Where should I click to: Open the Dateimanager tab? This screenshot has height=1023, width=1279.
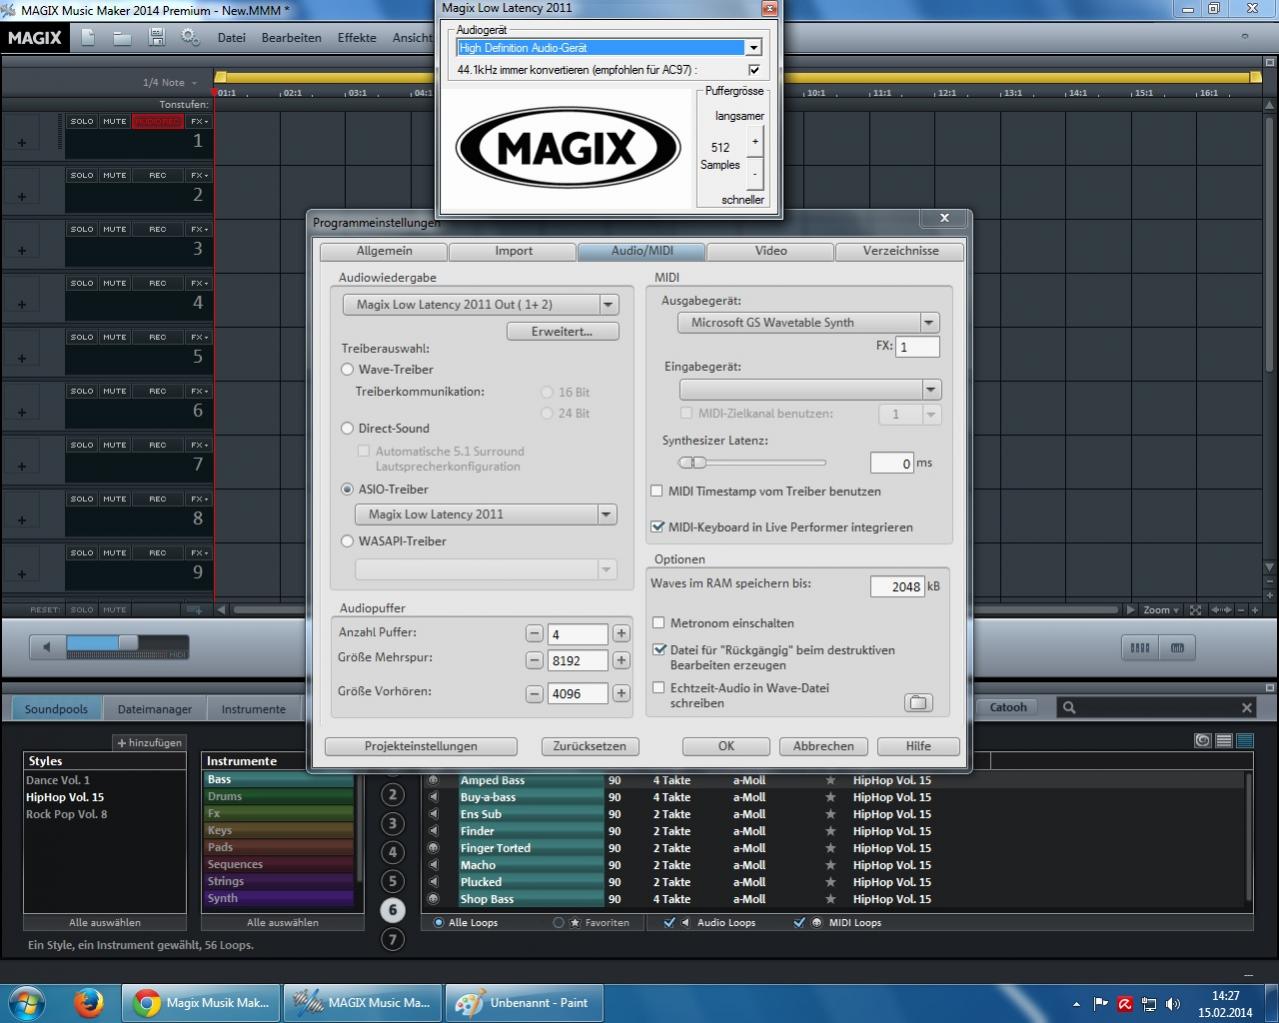point(154,709)
